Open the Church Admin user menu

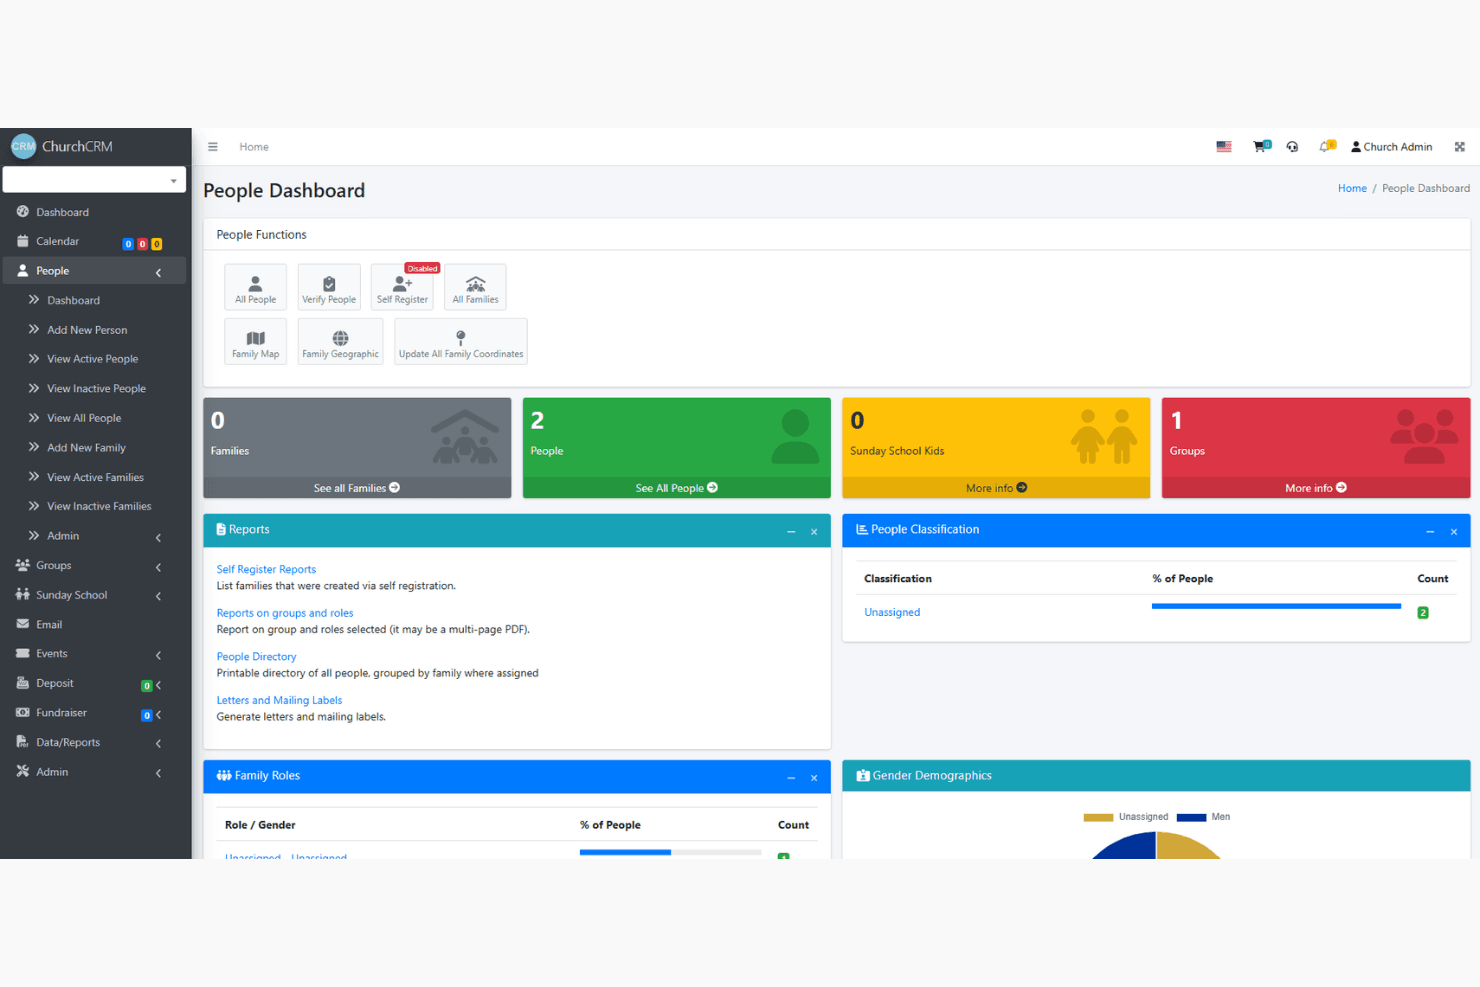(x=1391, y=147)
